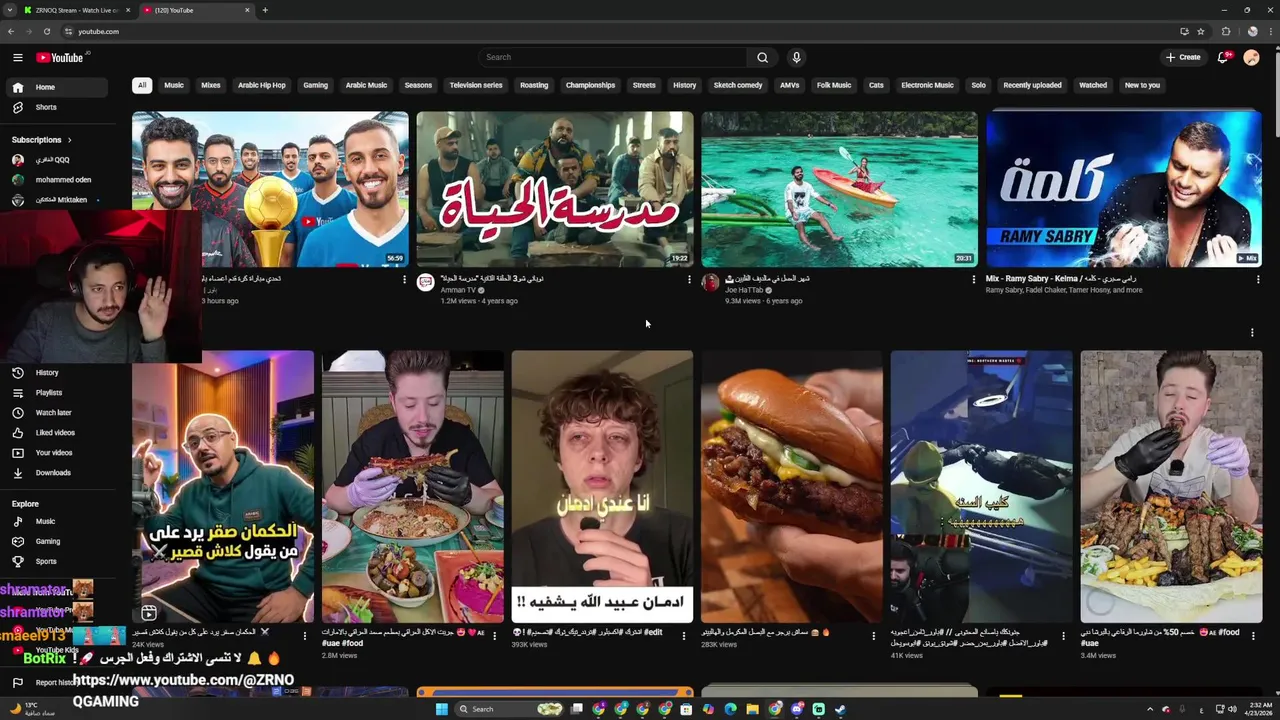Open more options for the burger Short
The width and height of the screenshot is (1280, 720).
[874, 635]
